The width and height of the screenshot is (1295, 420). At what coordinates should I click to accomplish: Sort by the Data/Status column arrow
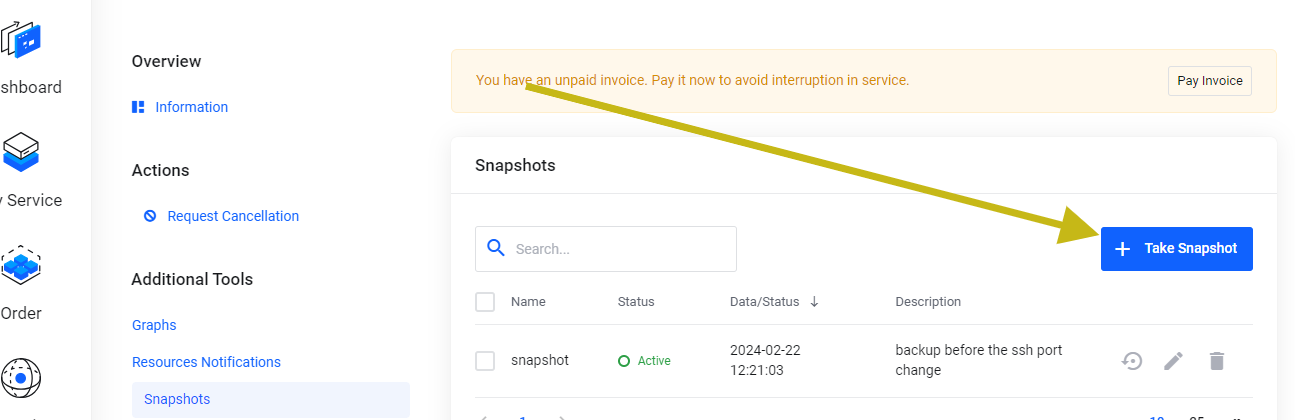tap(814, 302)
